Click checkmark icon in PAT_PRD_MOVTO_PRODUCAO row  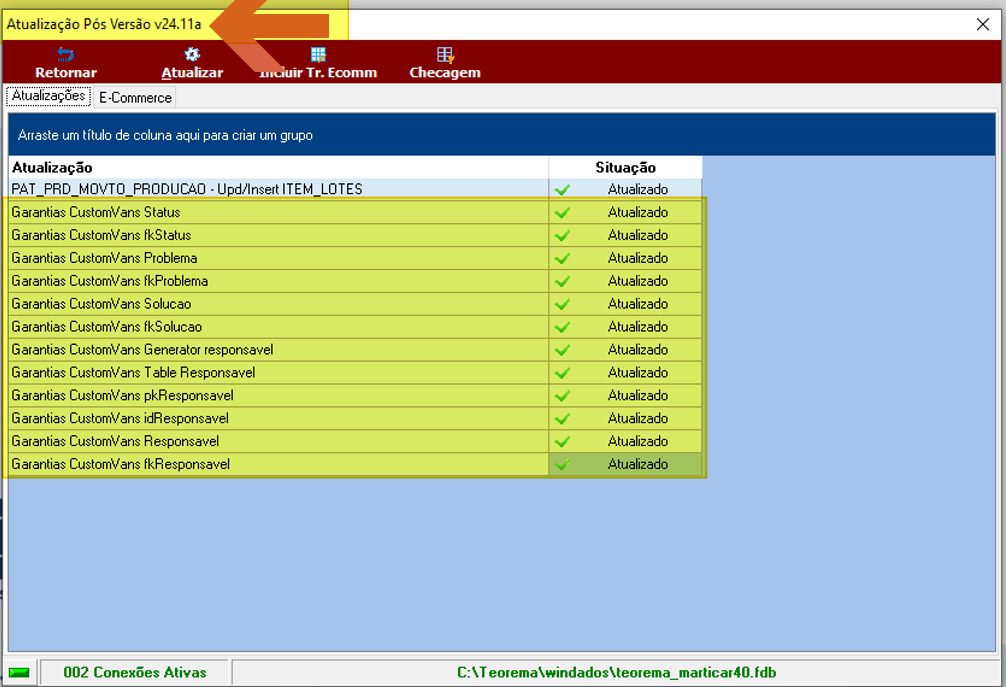[x=563, y=190]
